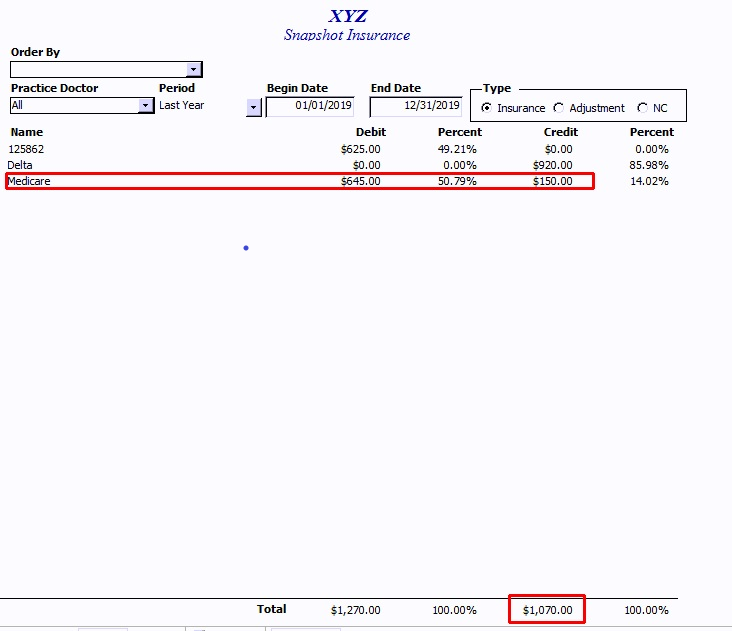Select the Delta insurance row name
The height and width of the screenshot is (631, 732).
coord(20,165)
